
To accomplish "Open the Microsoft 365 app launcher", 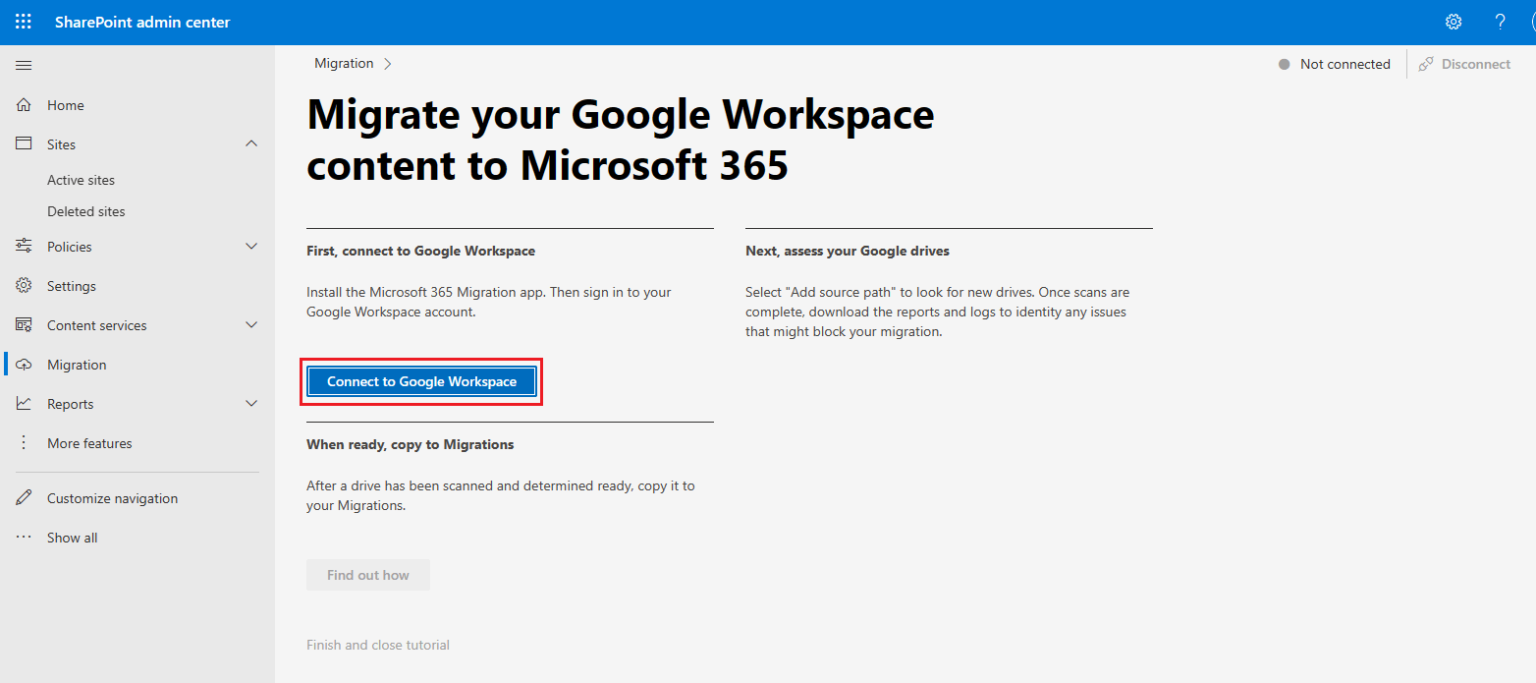I will [22, 21].
